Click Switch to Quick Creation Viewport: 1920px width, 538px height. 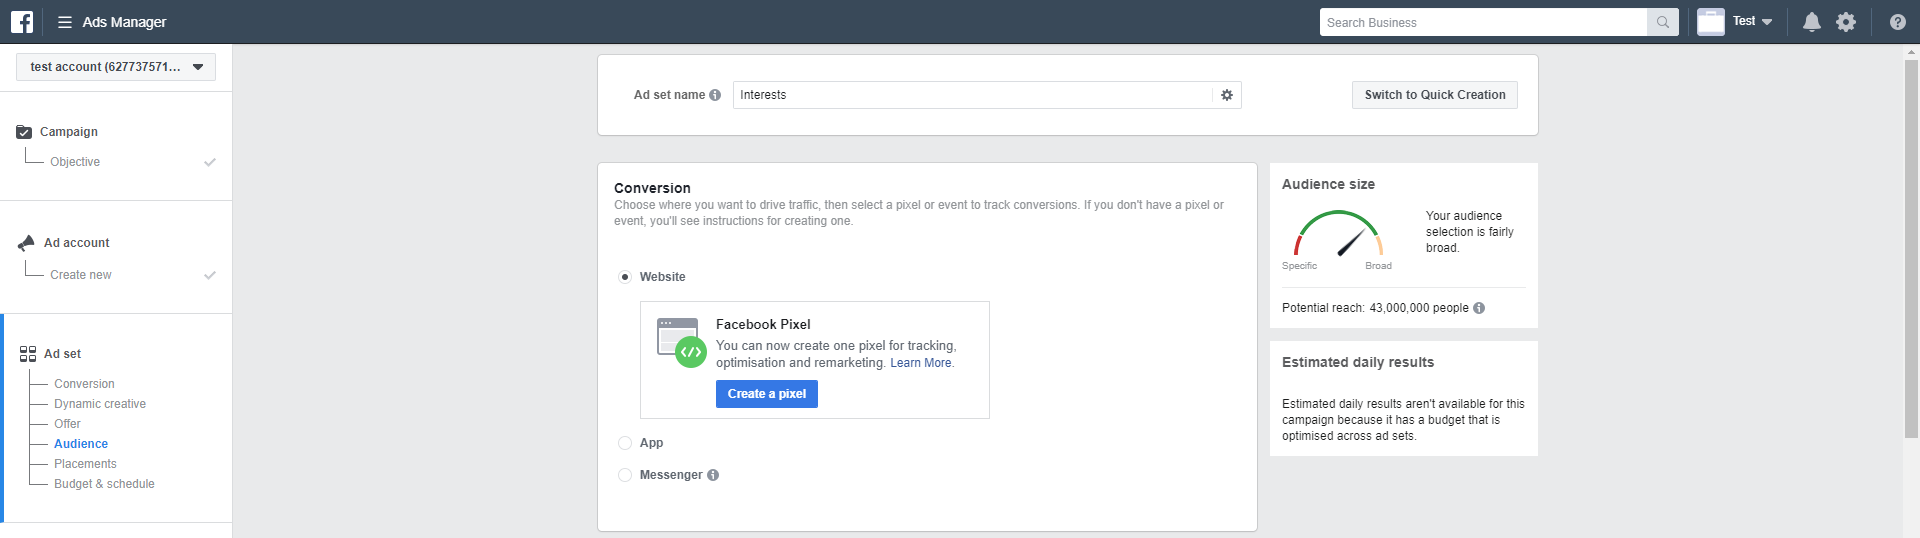click(x=1435, y=95)
